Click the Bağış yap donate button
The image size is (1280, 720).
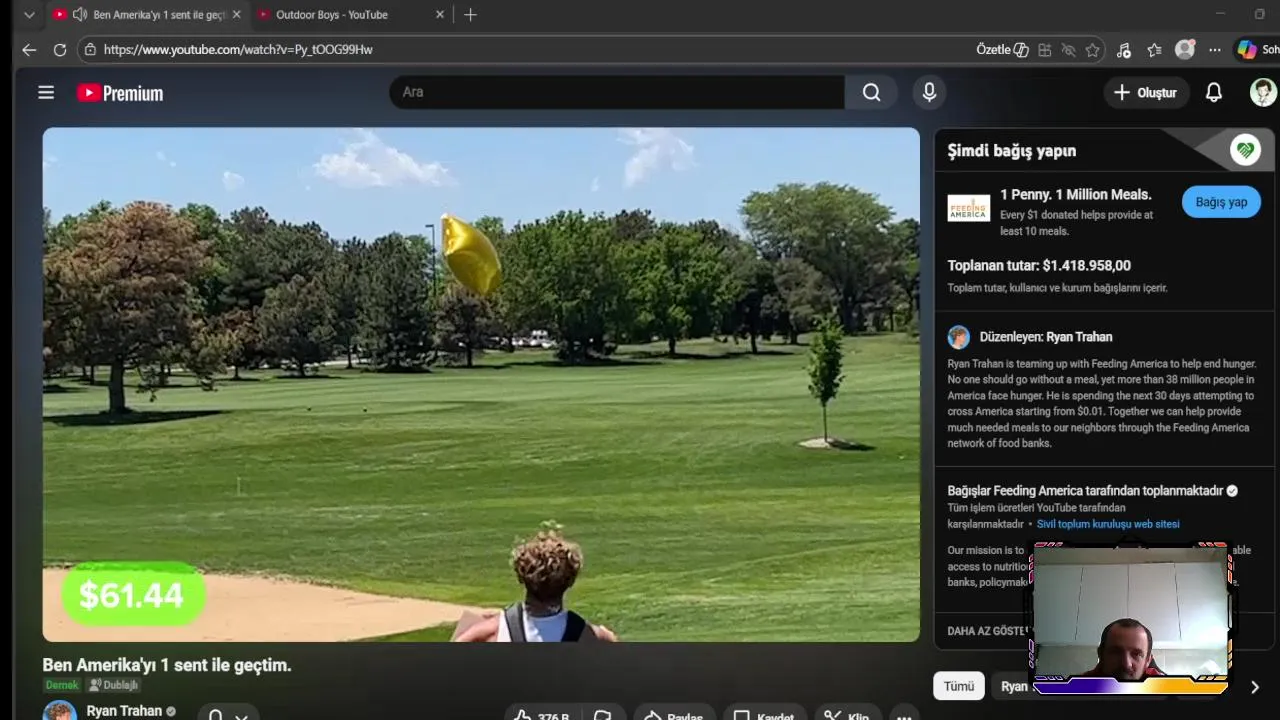coord(1221,202)
